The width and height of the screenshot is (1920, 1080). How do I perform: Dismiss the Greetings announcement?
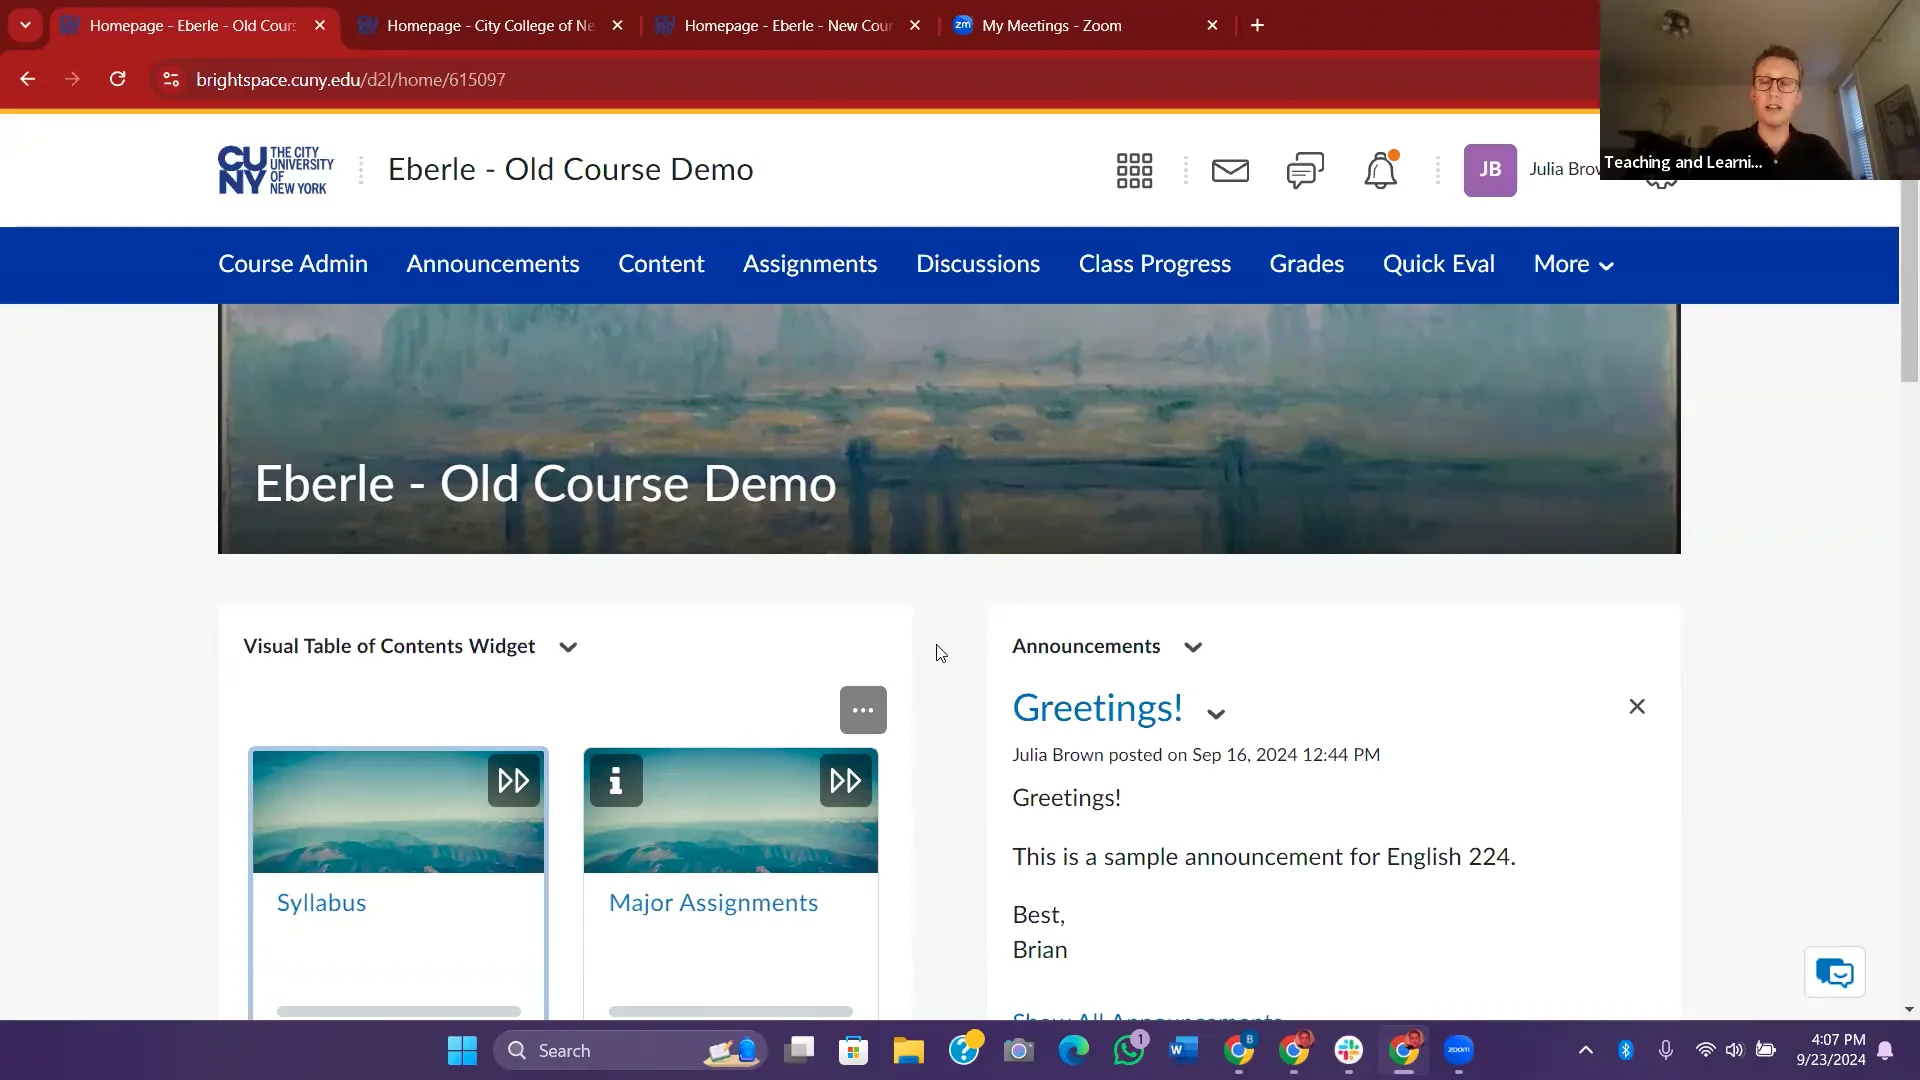click(1637, 706)
